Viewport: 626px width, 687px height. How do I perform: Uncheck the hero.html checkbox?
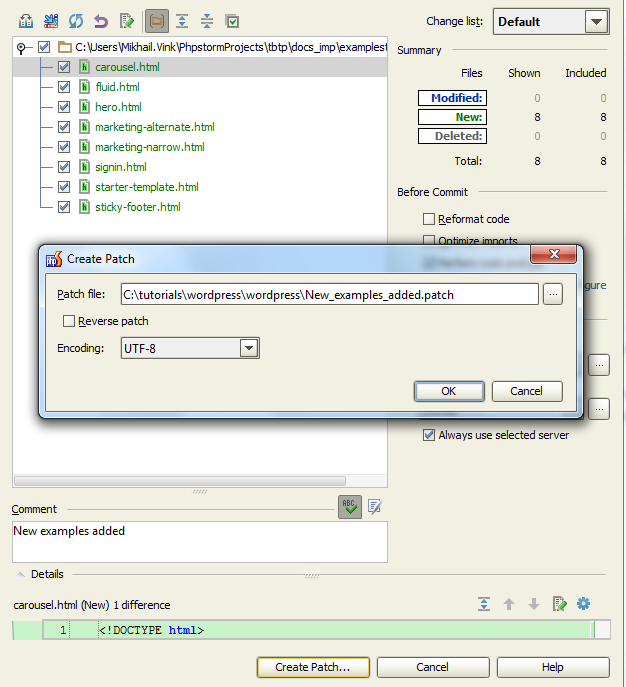64,106
